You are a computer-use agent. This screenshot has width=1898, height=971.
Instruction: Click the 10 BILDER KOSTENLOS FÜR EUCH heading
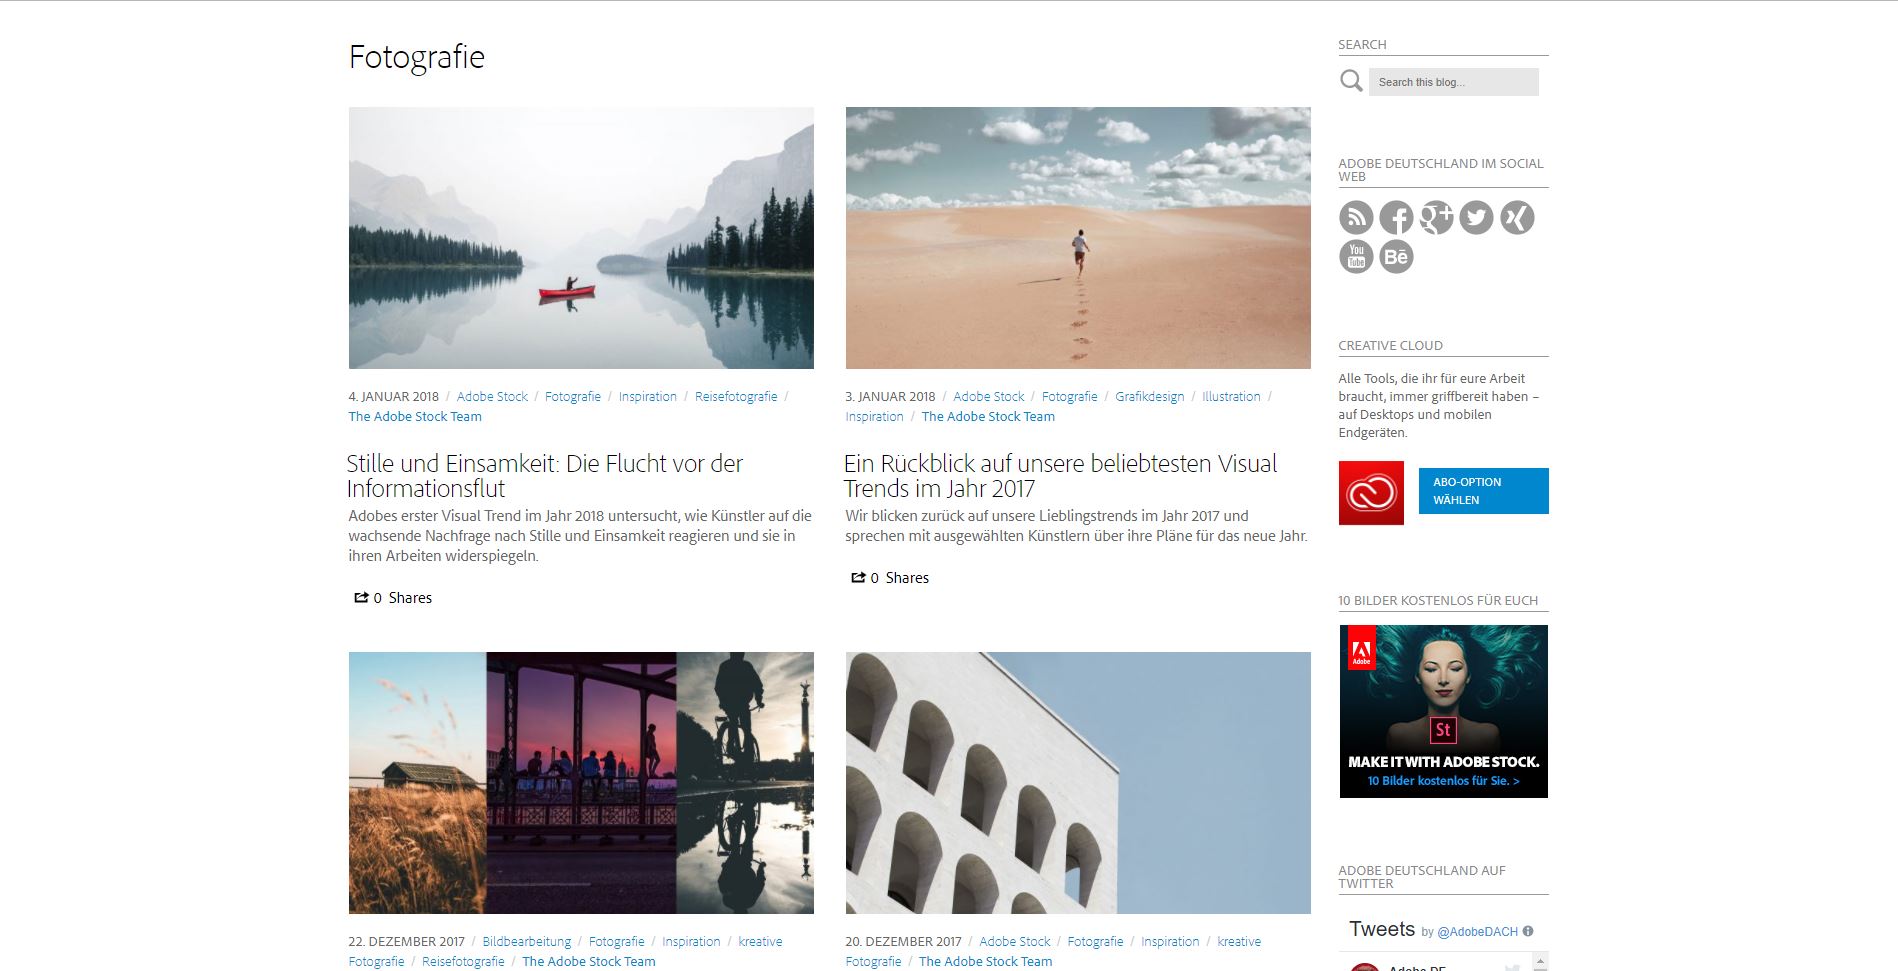pyautogui.click(x=1438, y=600)
